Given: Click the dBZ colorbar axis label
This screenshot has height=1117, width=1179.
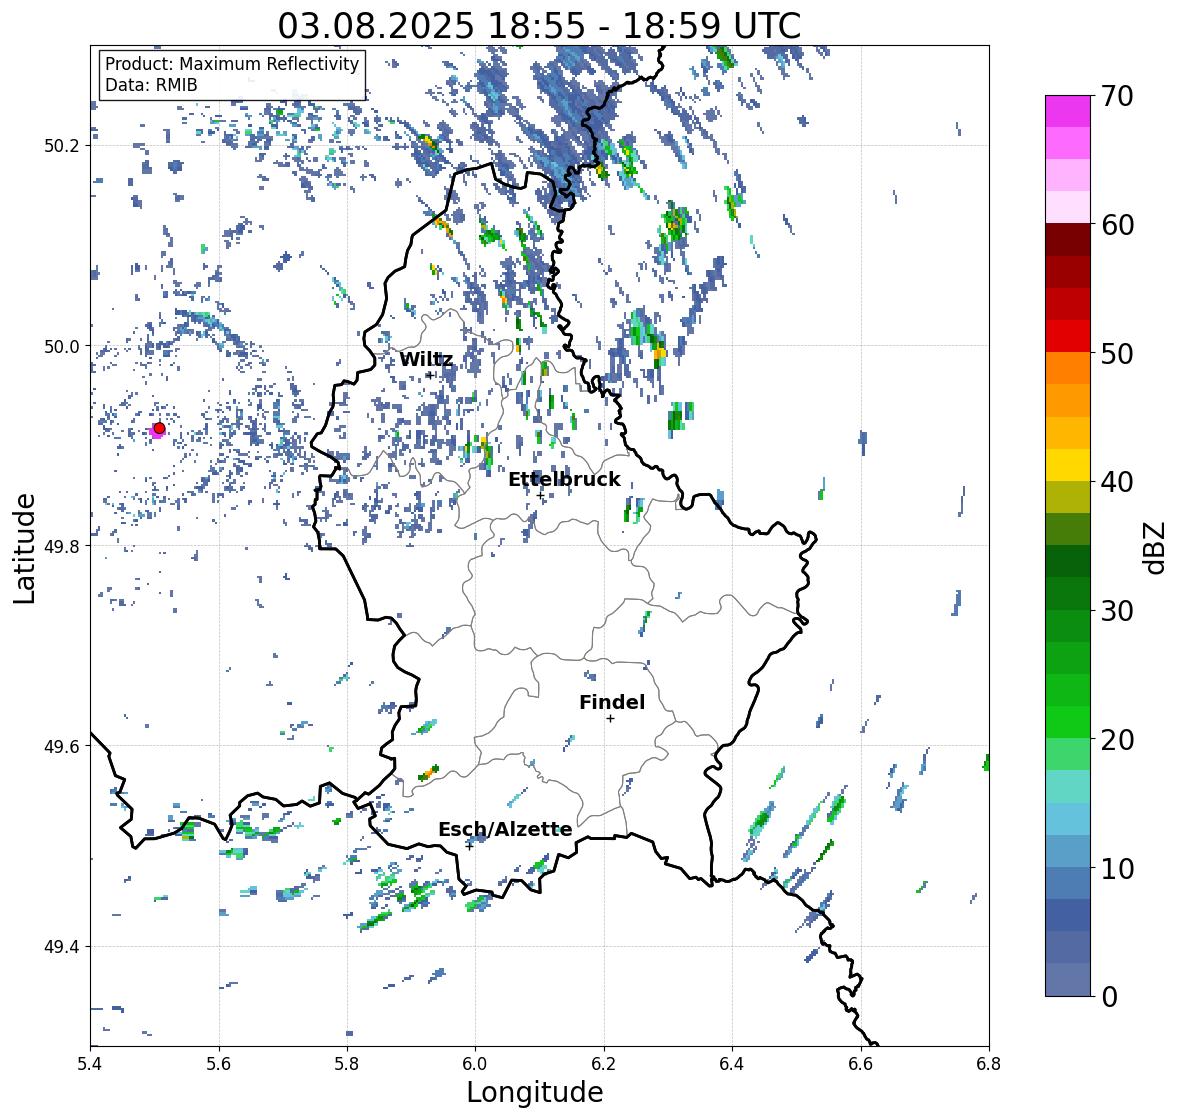Looking at the screenshot, I should (1156, 547).
